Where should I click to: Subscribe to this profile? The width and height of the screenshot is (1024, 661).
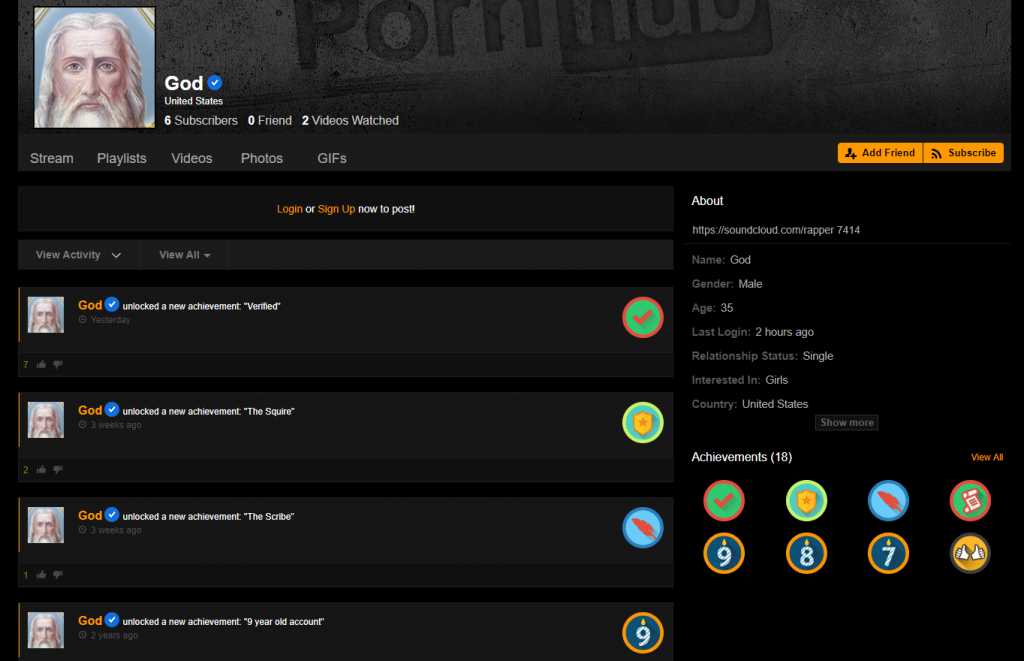tap(963, 153)
